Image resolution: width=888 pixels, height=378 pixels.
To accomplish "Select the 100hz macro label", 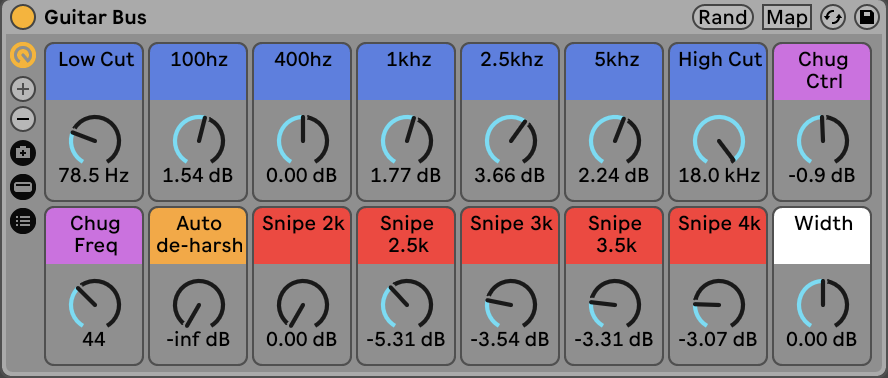I will point(198,72).
